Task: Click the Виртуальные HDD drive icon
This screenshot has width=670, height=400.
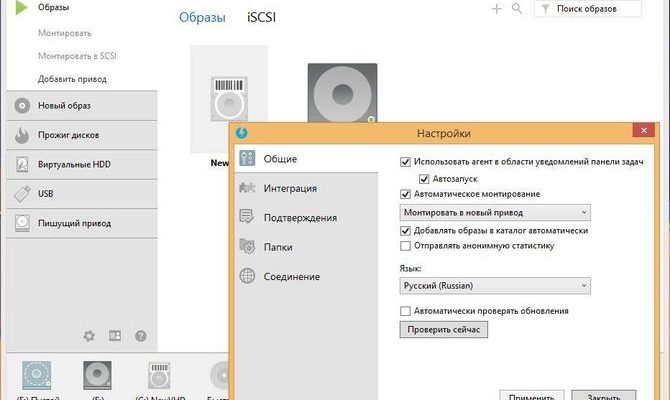Action: click(x=22, y=164)
